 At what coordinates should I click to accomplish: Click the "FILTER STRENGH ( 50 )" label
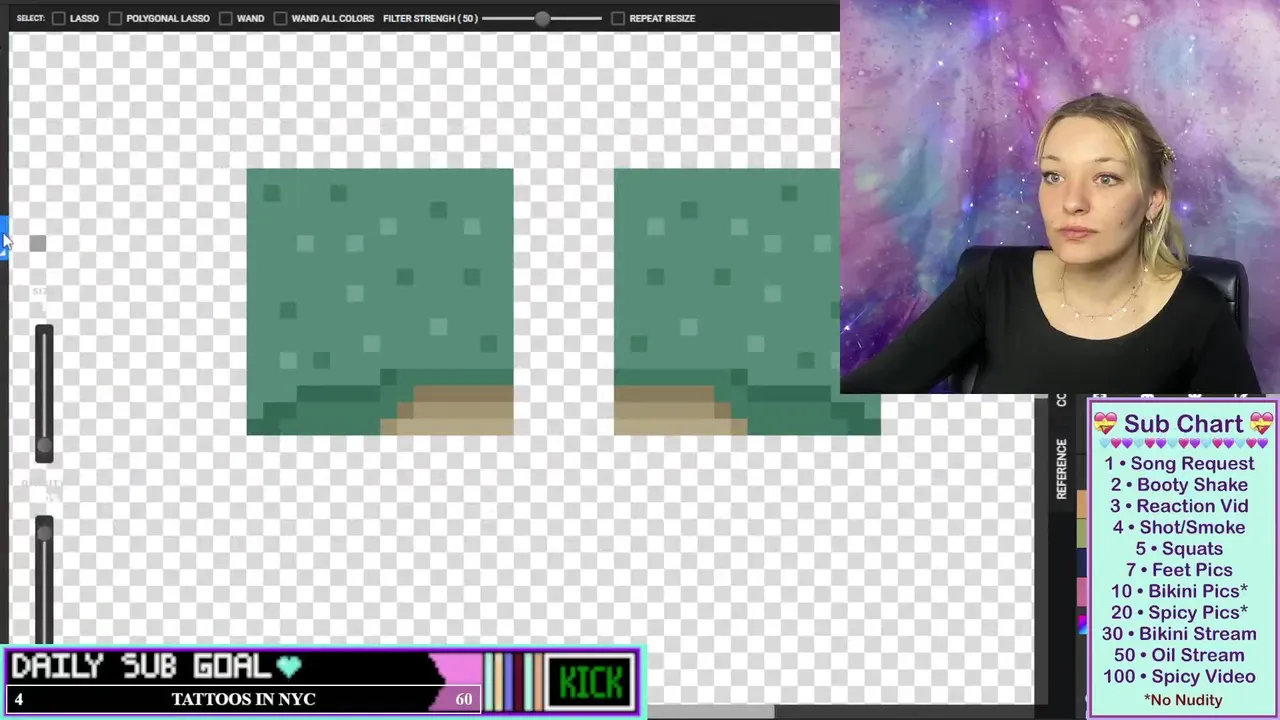430,18
